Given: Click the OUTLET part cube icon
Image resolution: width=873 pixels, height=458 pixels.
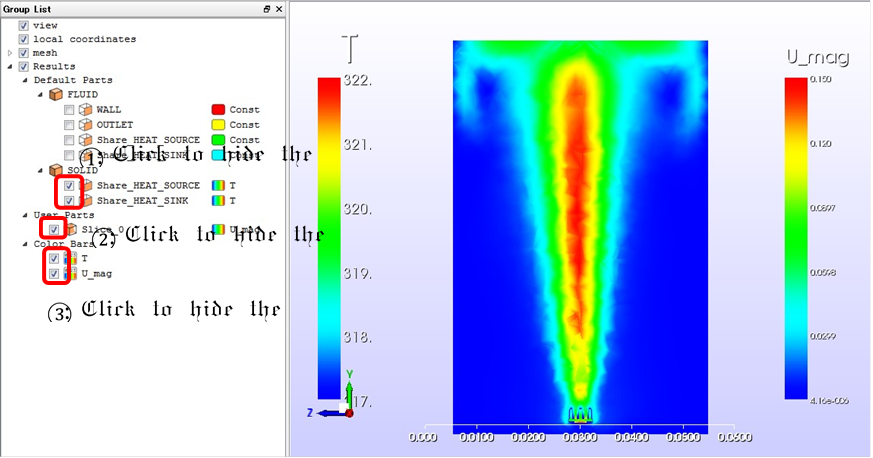Looking at the screenshot, I should pos(85,125).
